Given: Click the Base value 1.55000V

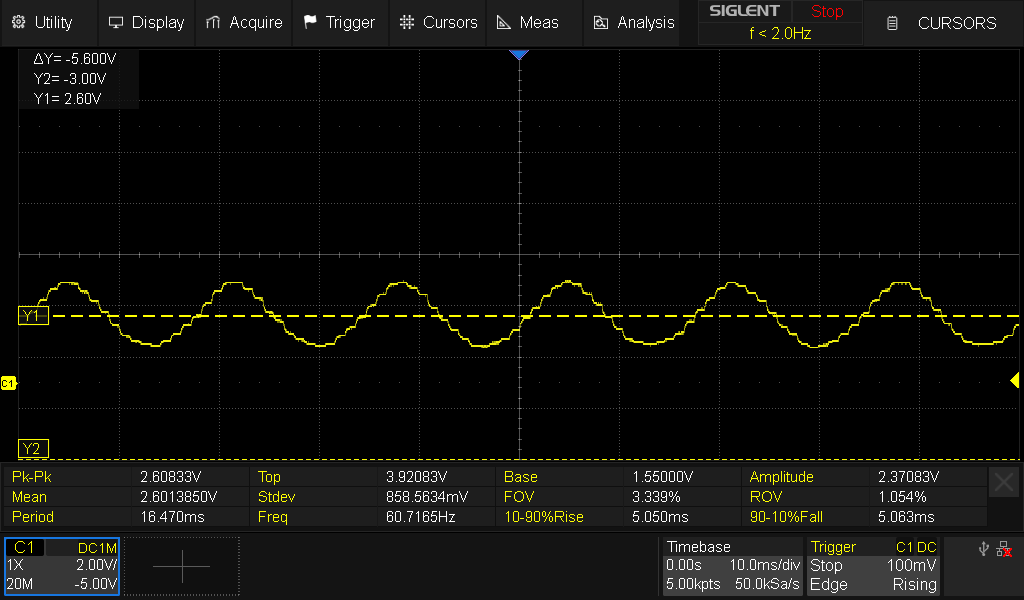Looking at the screenshot, I should pyautogui.click(x=663, y=477).
